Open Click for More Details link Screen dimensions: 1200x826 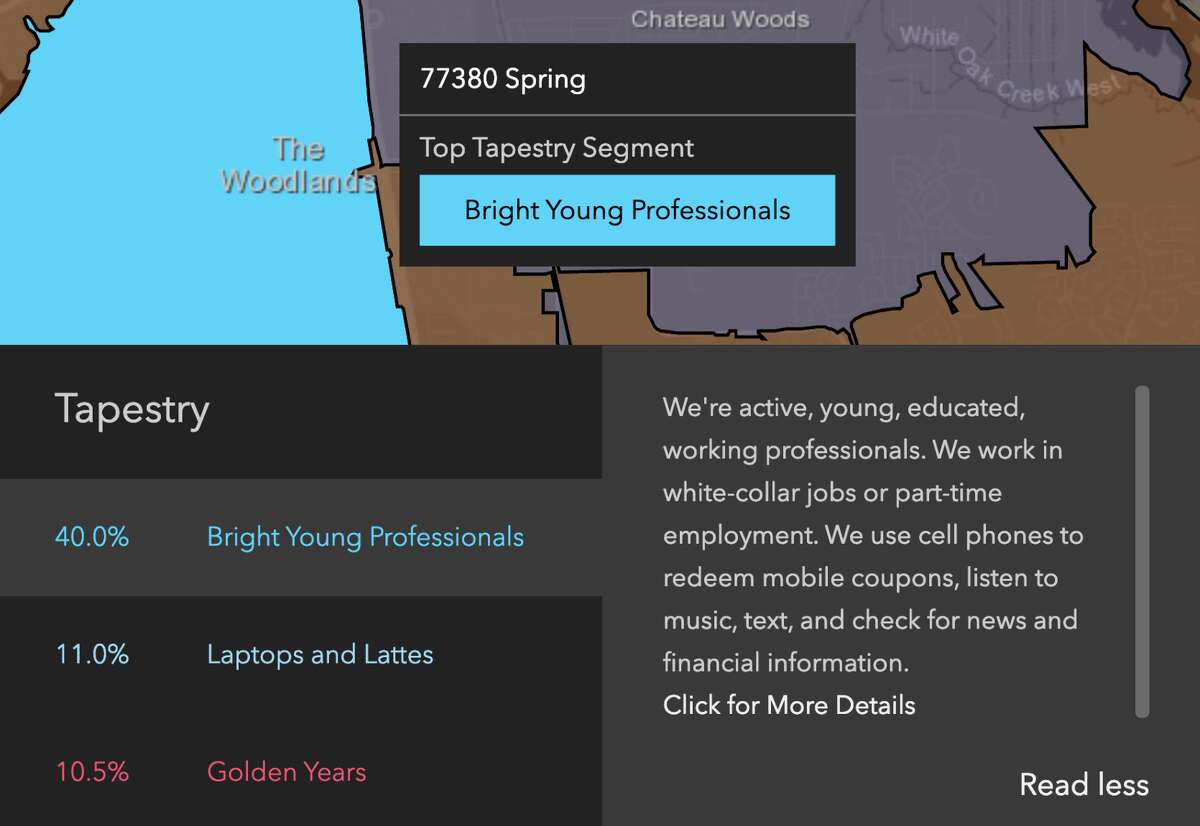coord(789,705)
